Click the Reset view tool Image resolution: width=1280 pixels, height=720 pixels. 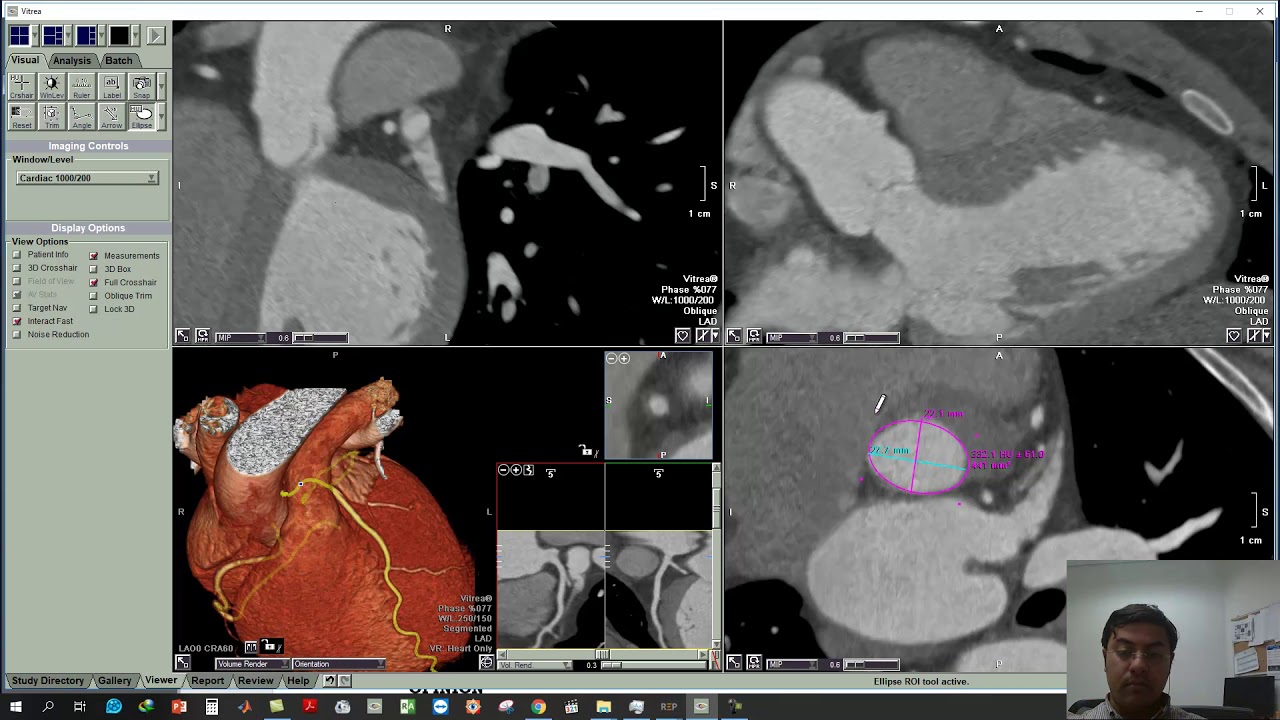tap(21, 117)
